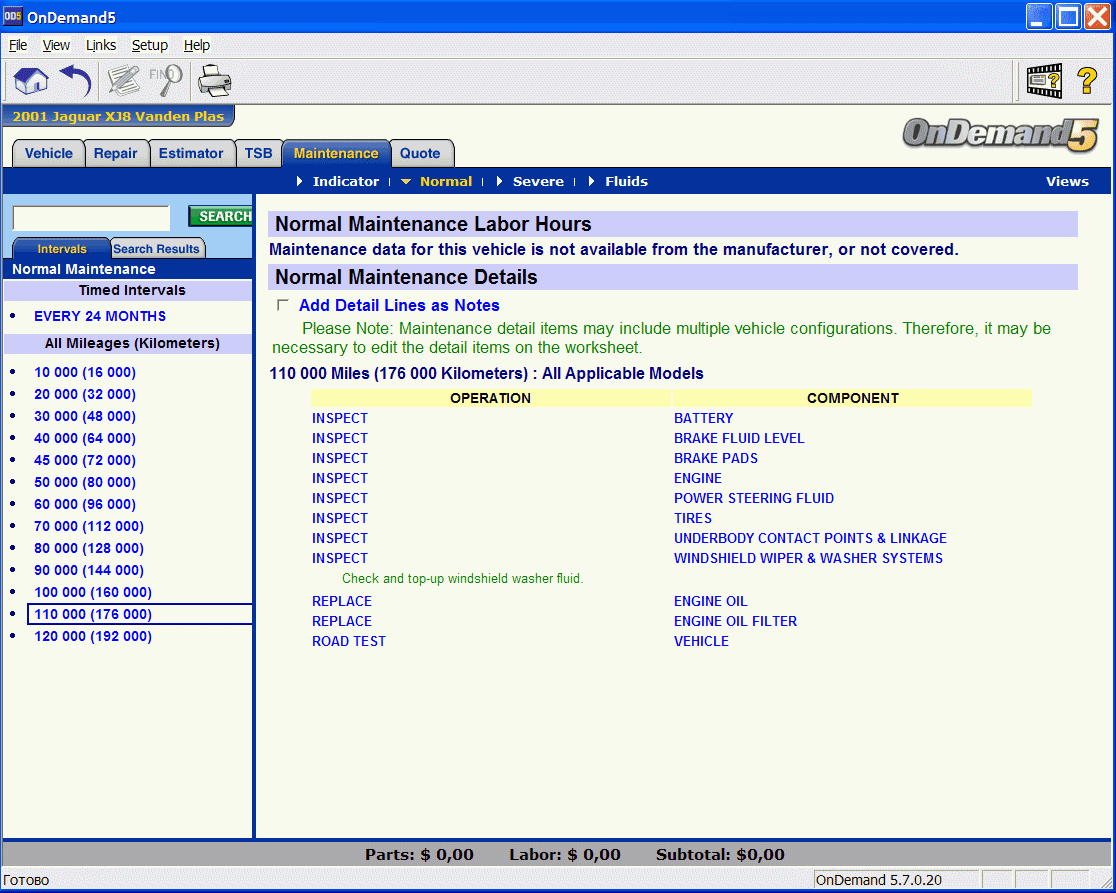This screenshot has height=893, width=1116.
Task: Click the Home toolbar icon
Action: [31, 81]
